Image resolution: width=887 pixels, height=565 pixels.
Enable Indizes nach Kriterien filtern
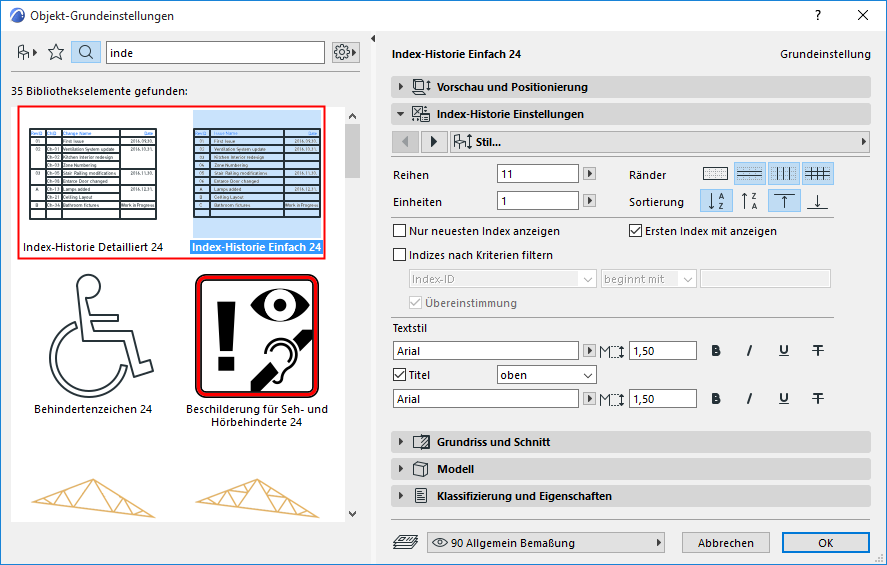point(399,255)
